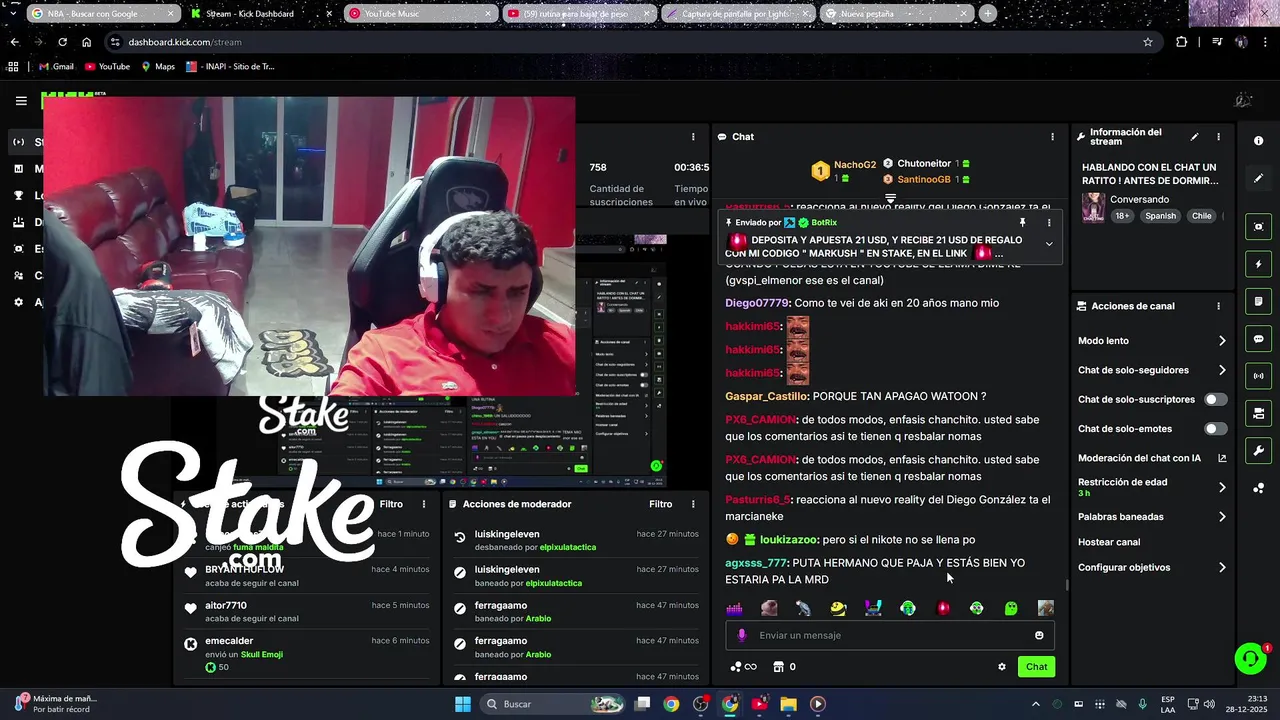Click the taskbar Buscar search box

coord(552,704)
